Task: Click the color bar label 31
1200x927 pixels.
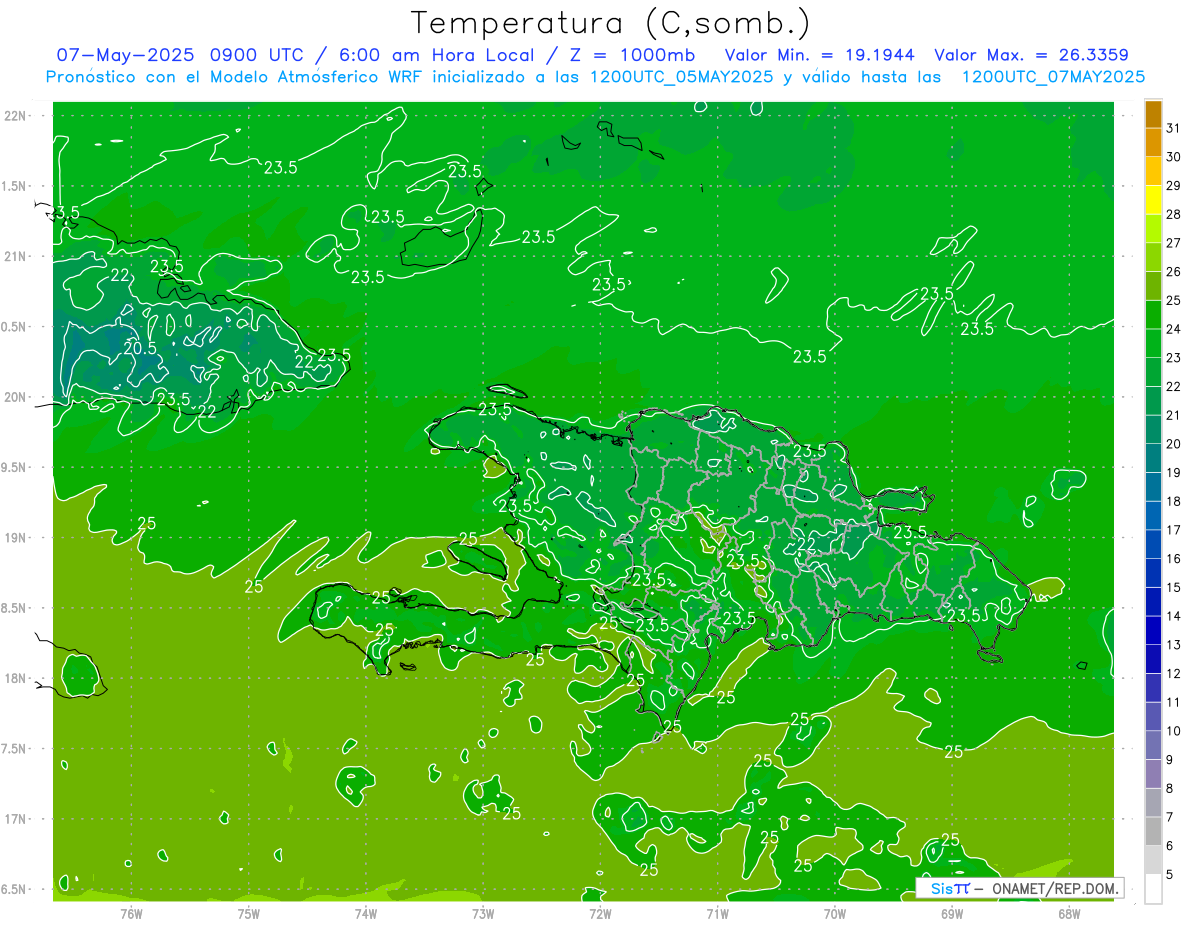Action: [1174, 128]
